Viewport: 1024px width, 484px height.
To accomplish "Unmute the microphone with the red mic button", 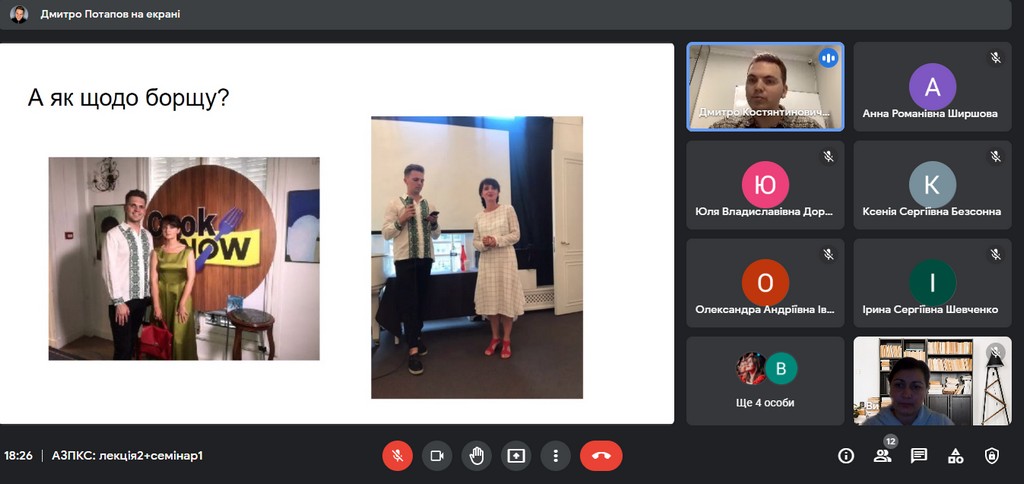I will [397, 456].
